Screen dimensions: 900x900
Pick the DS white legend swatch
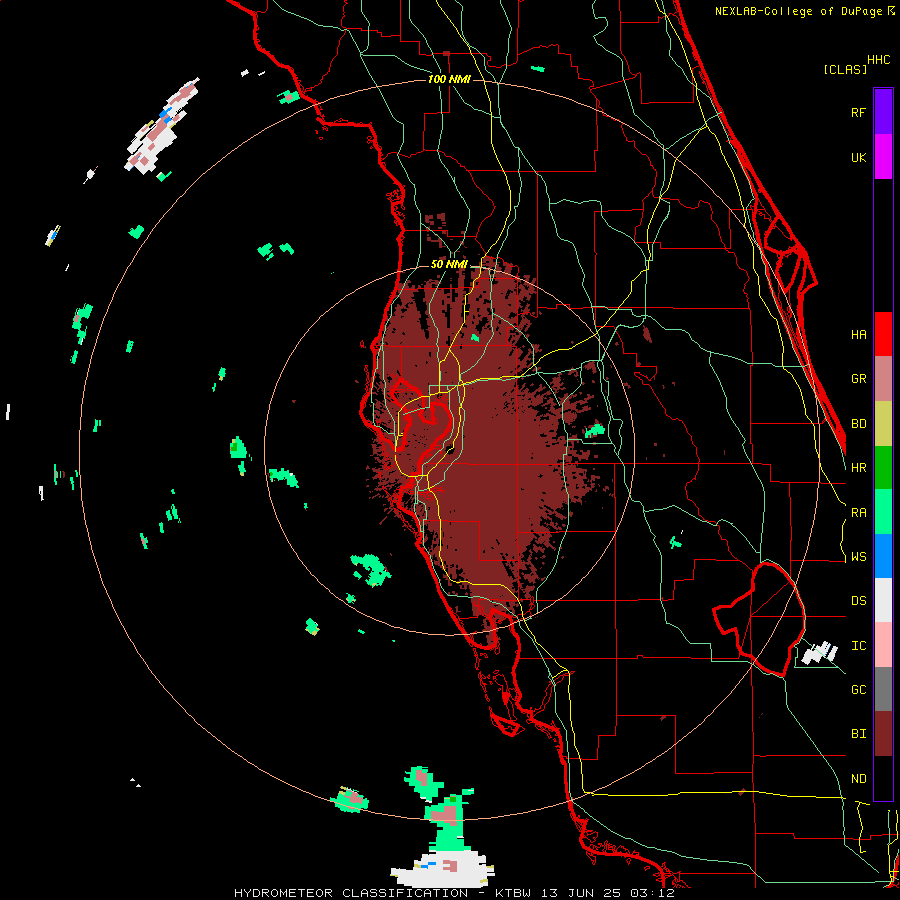click(x=883, y=600)
